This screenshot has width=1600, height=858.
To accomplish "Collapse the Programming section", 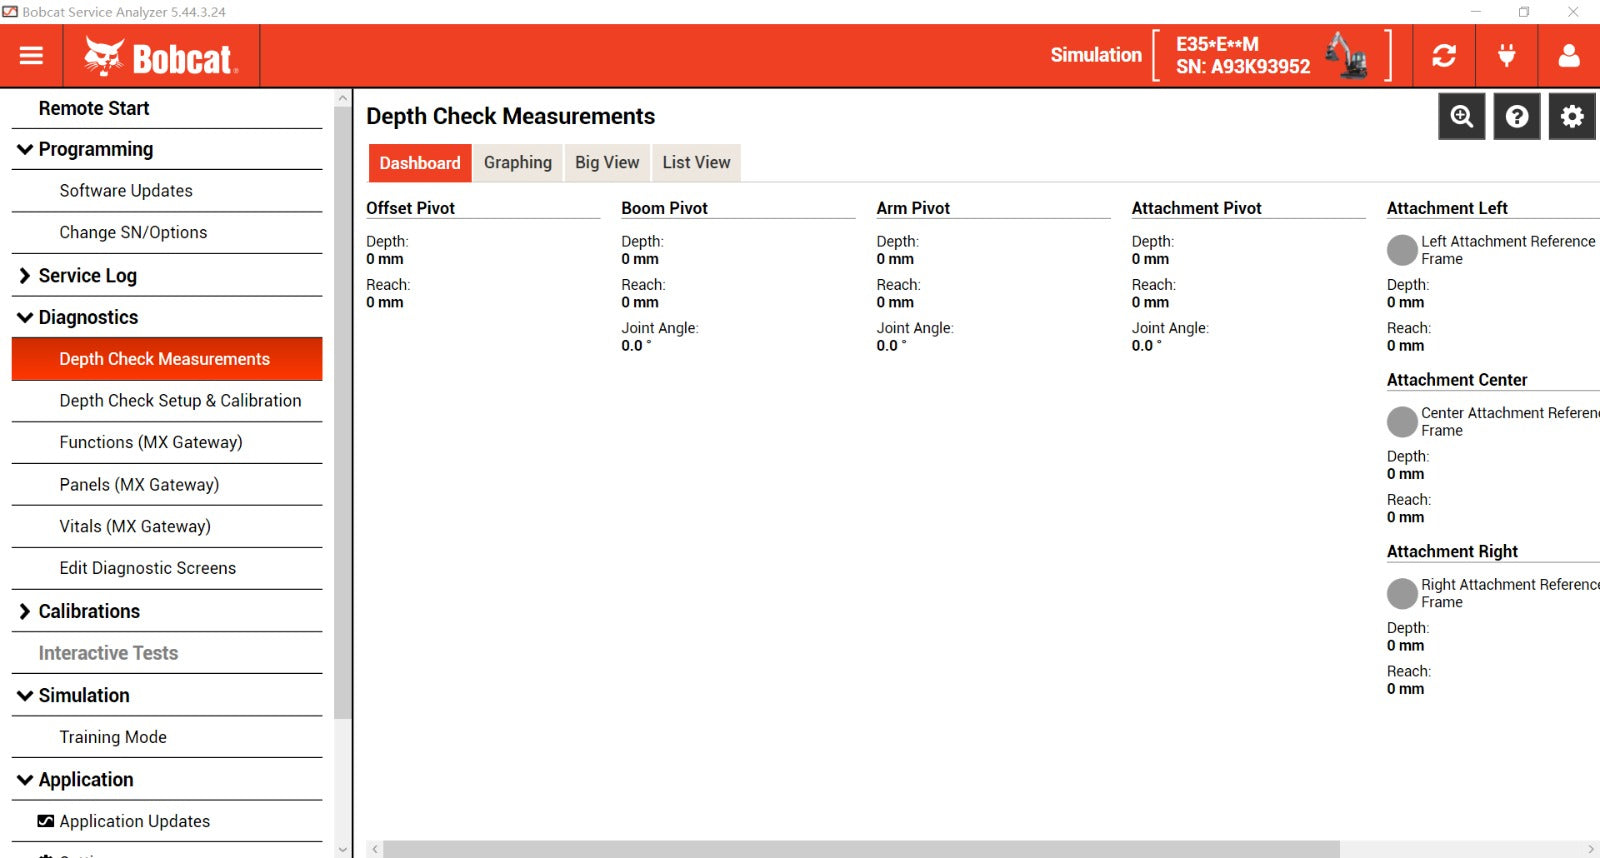I will point(26,150).
